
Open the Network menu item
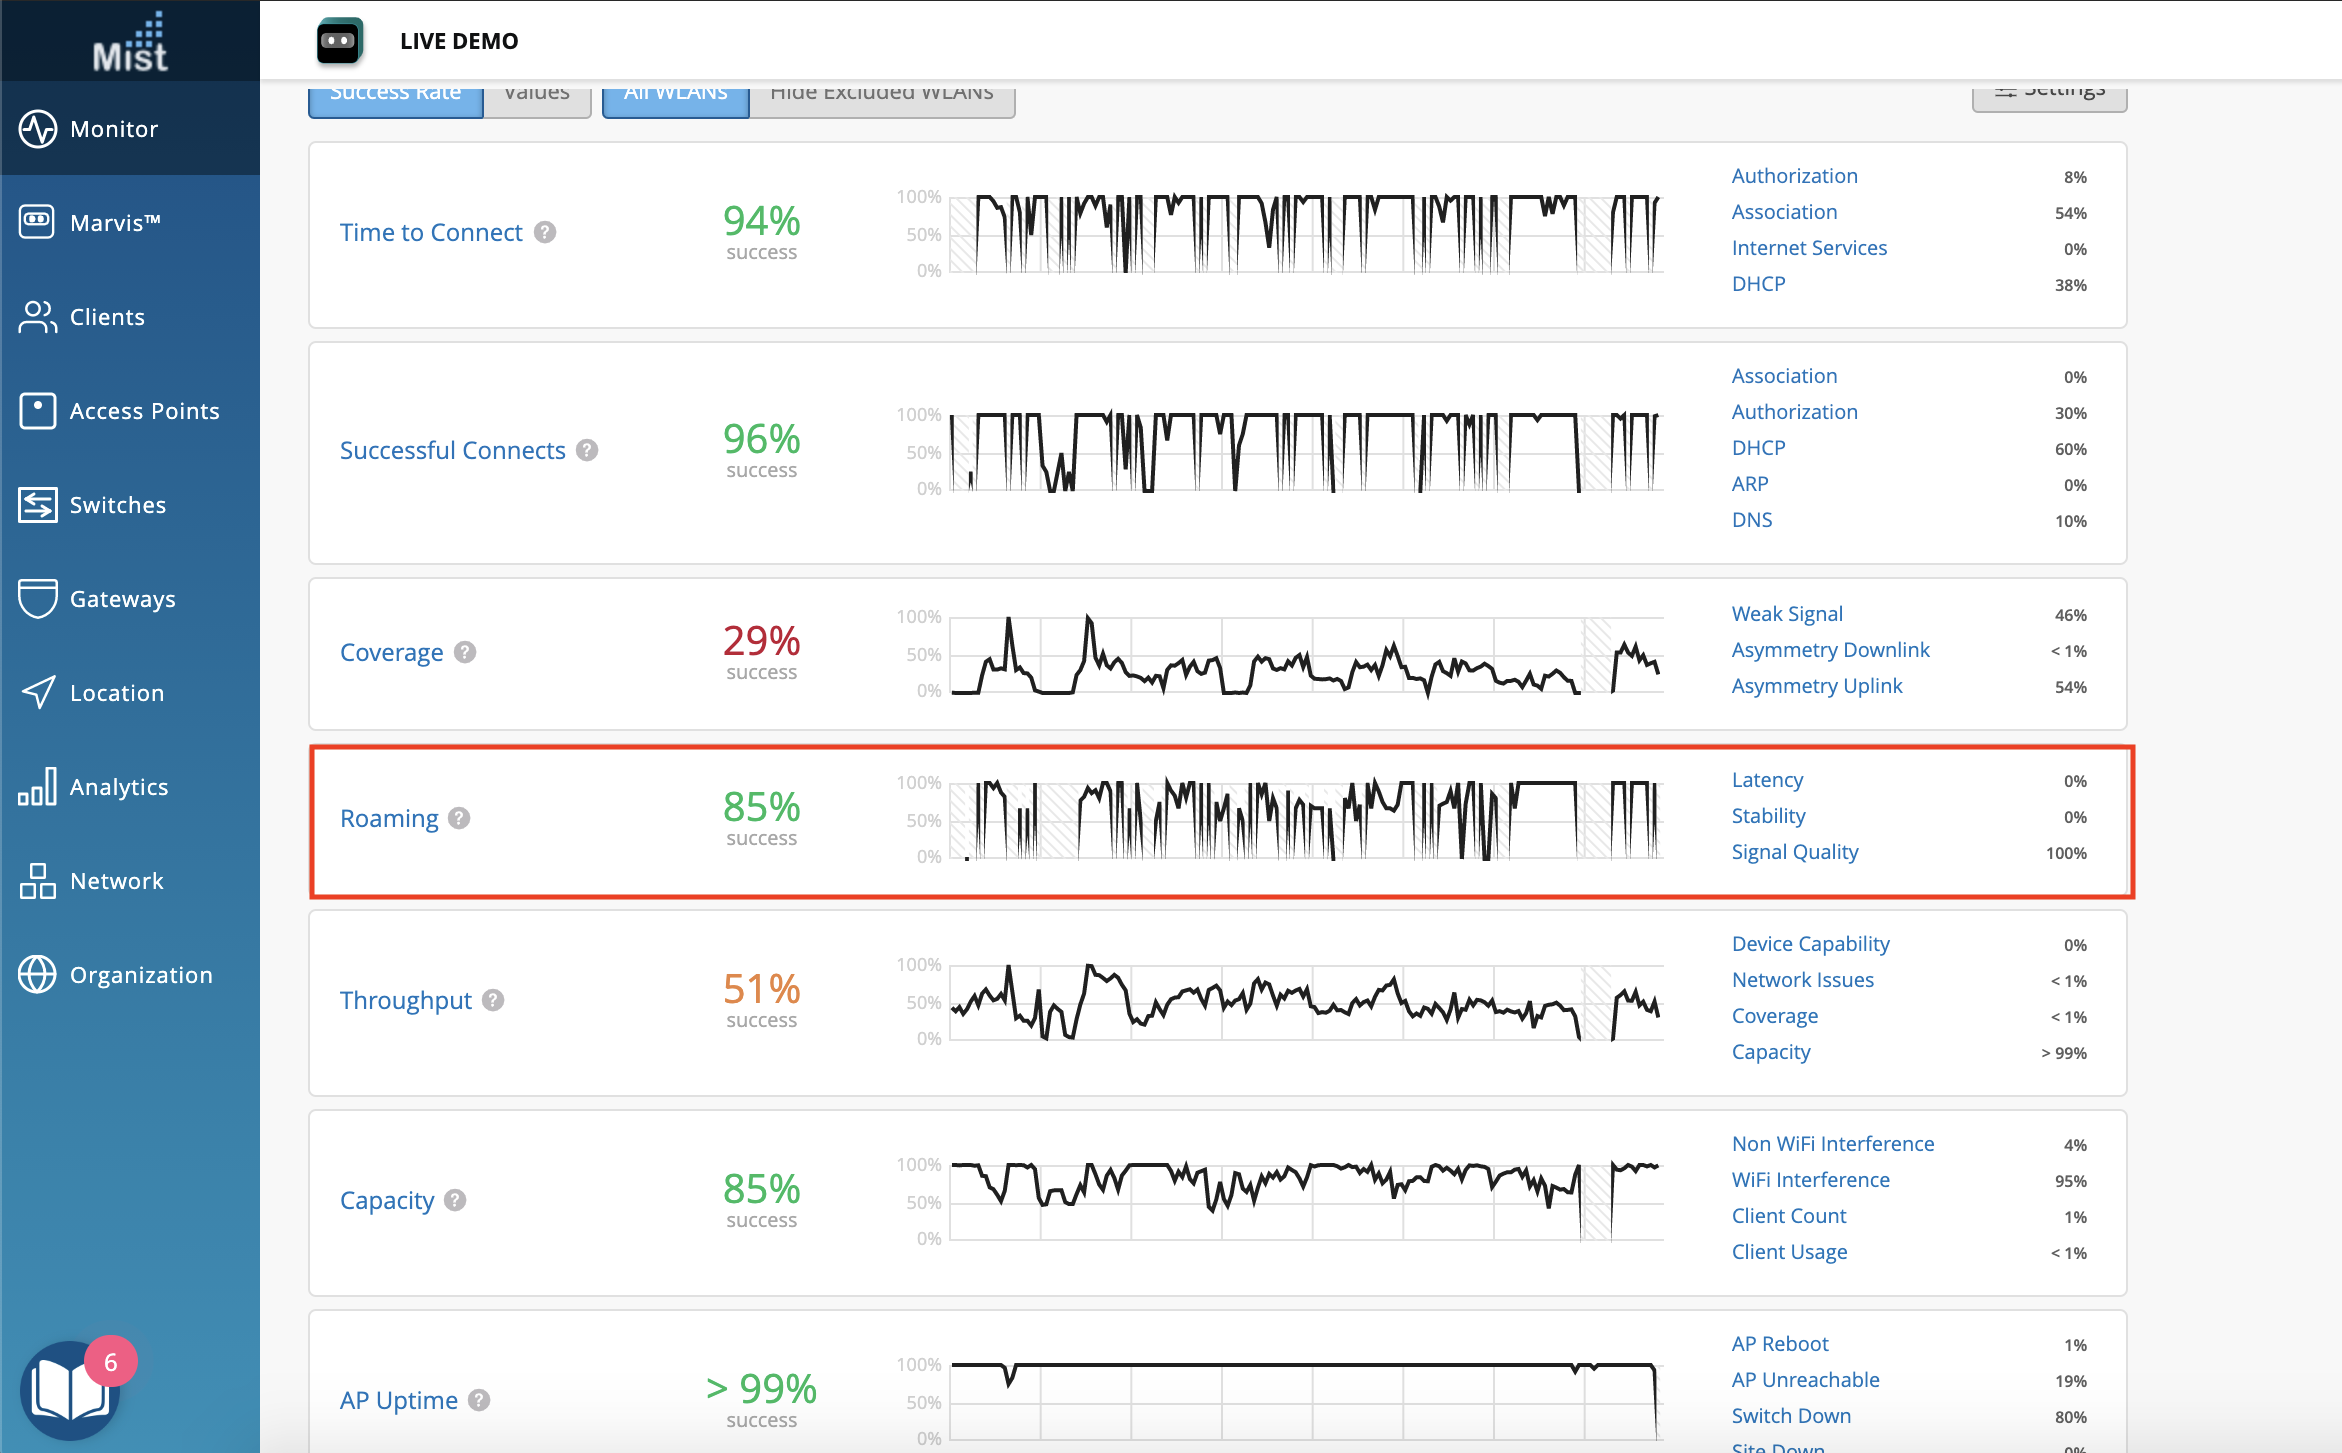pos(116,881)
